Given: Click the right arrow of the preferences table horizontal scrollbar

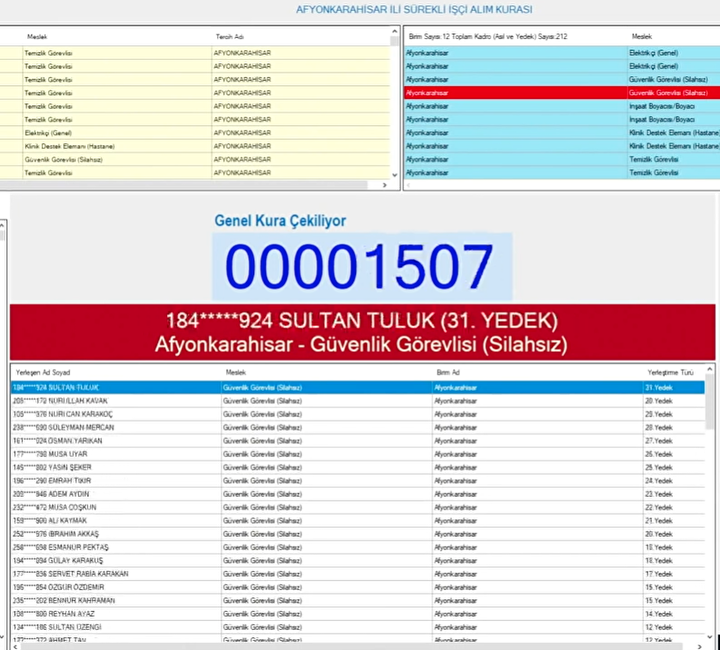Looking at the screenshot, I should [385, 185].
